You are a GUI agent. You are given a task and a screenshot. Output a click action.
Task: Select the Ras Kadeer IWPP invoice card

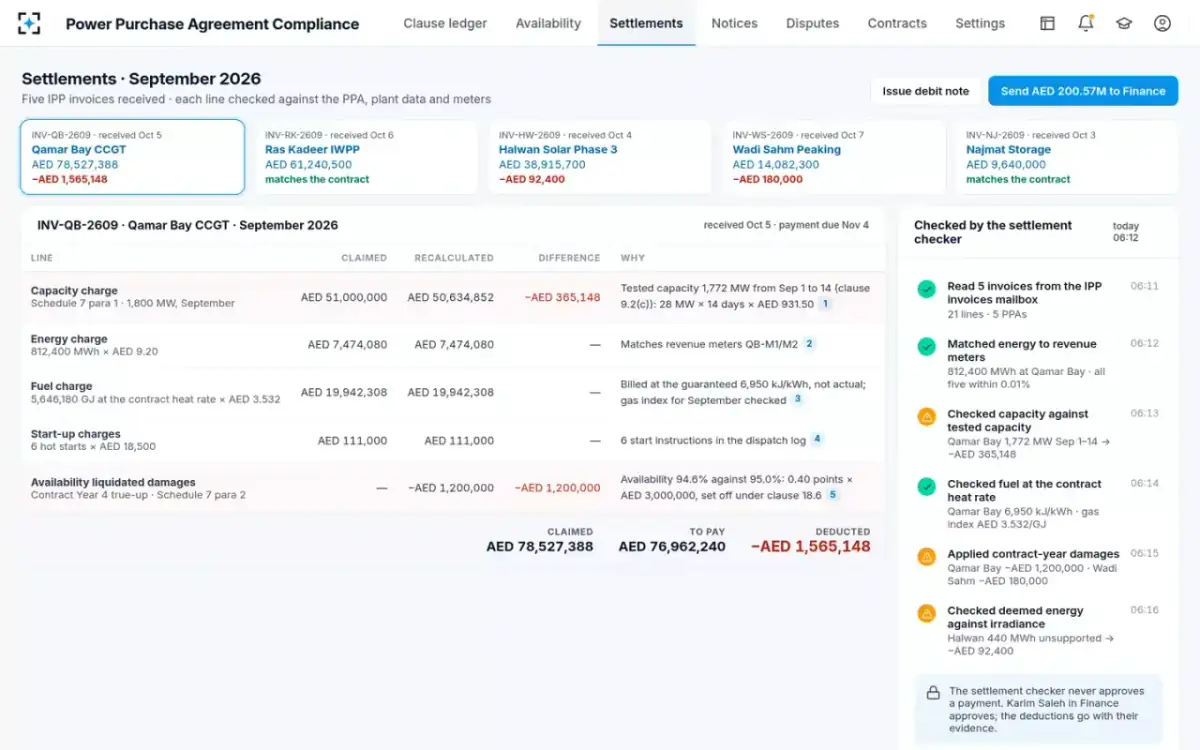pyautogui.click(x=366, y=157)
